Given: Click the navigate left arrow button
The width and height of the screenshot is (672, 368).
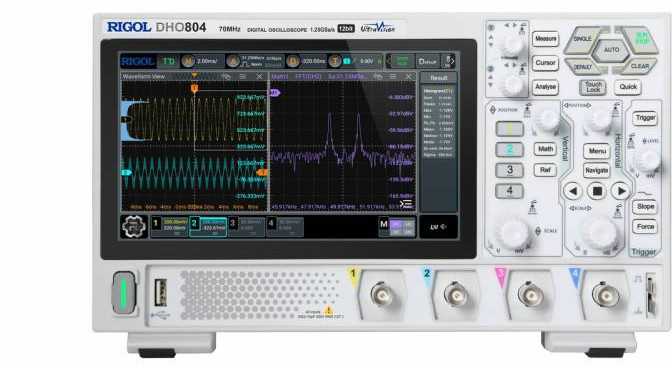Looking at the screenshot, I should [x=573, y=191].
